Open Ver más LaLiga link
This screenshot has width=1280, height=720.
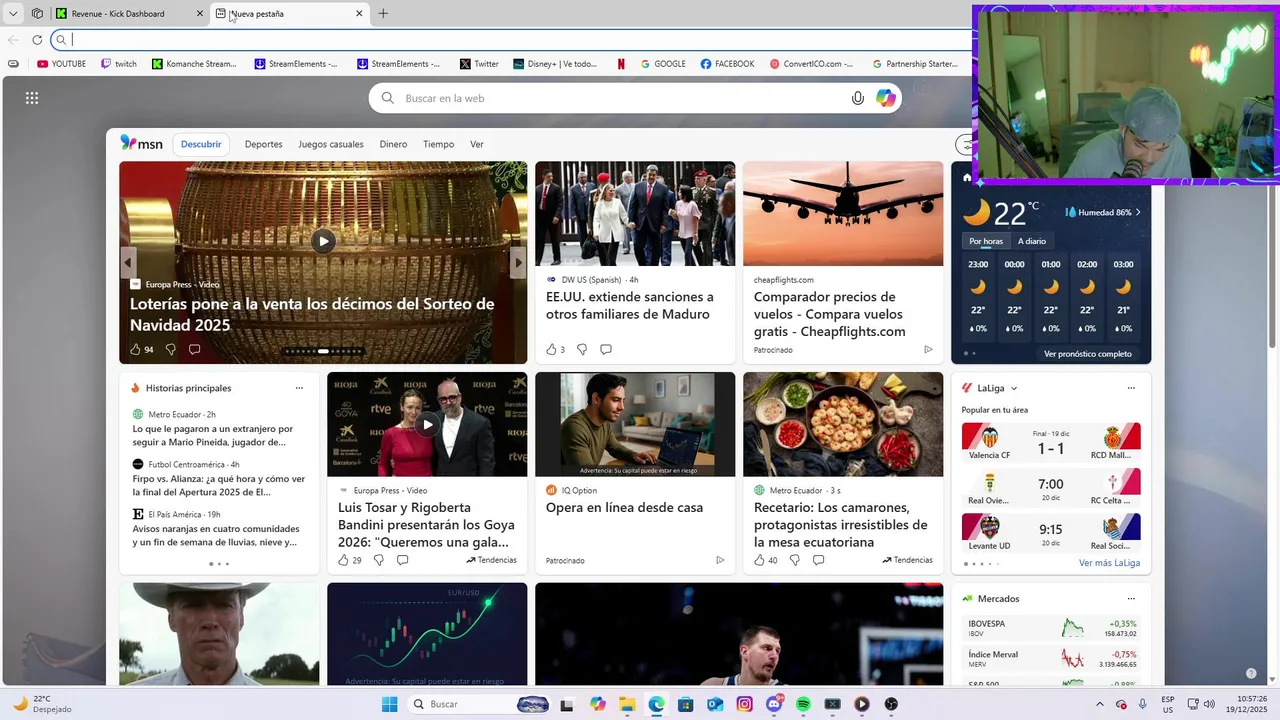pyautogui.click(x=1109, y=563)
